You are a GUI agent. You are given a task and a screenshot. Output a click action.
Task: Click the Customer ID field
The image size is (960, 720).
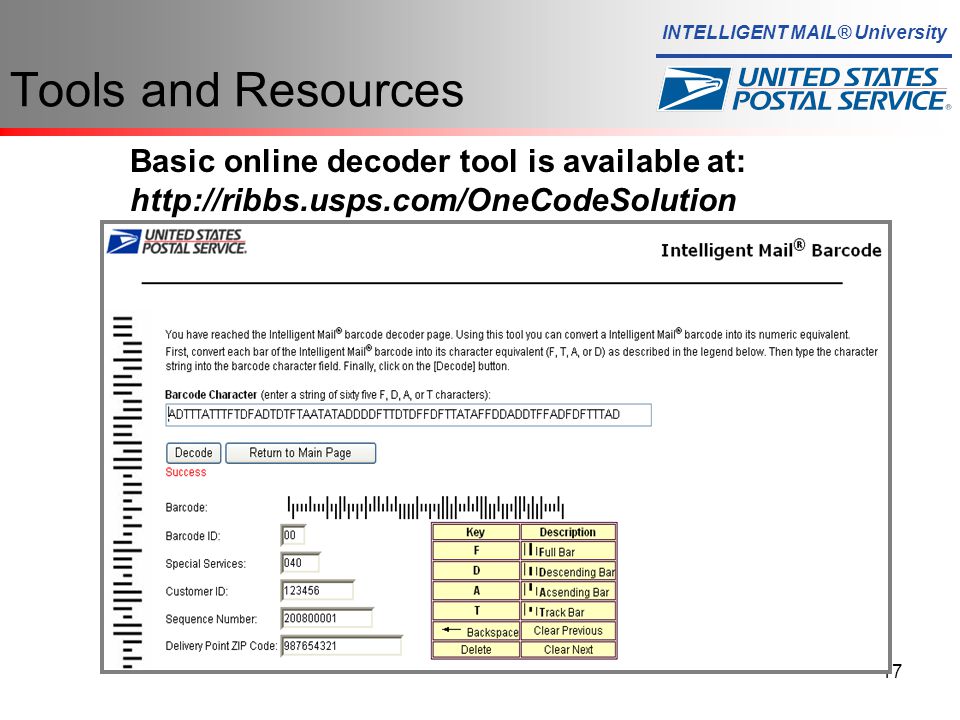(x=317, y=590)
